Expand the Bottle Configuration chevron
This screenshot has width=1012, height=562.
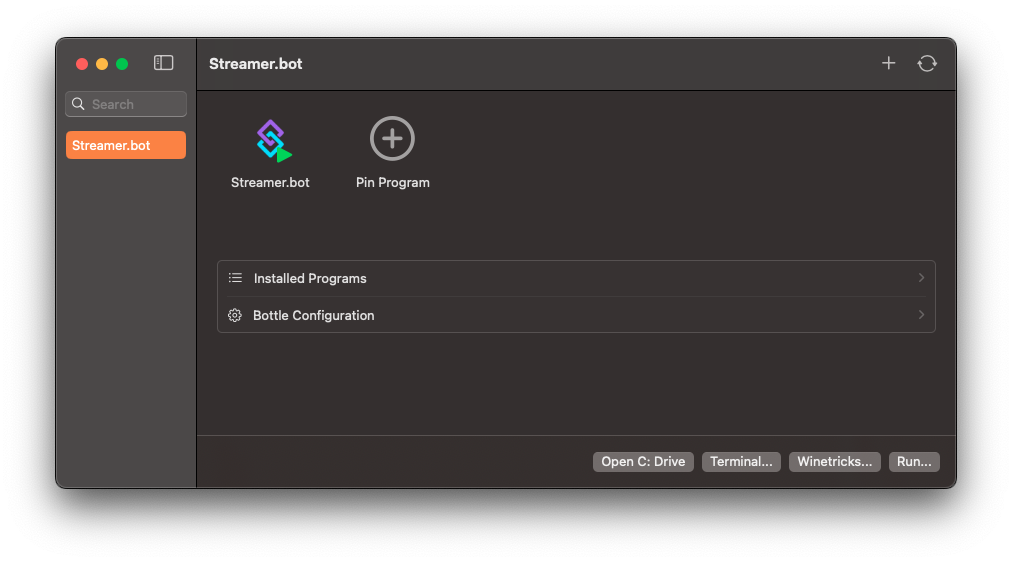pyautogui.click(x=921, y=315)
